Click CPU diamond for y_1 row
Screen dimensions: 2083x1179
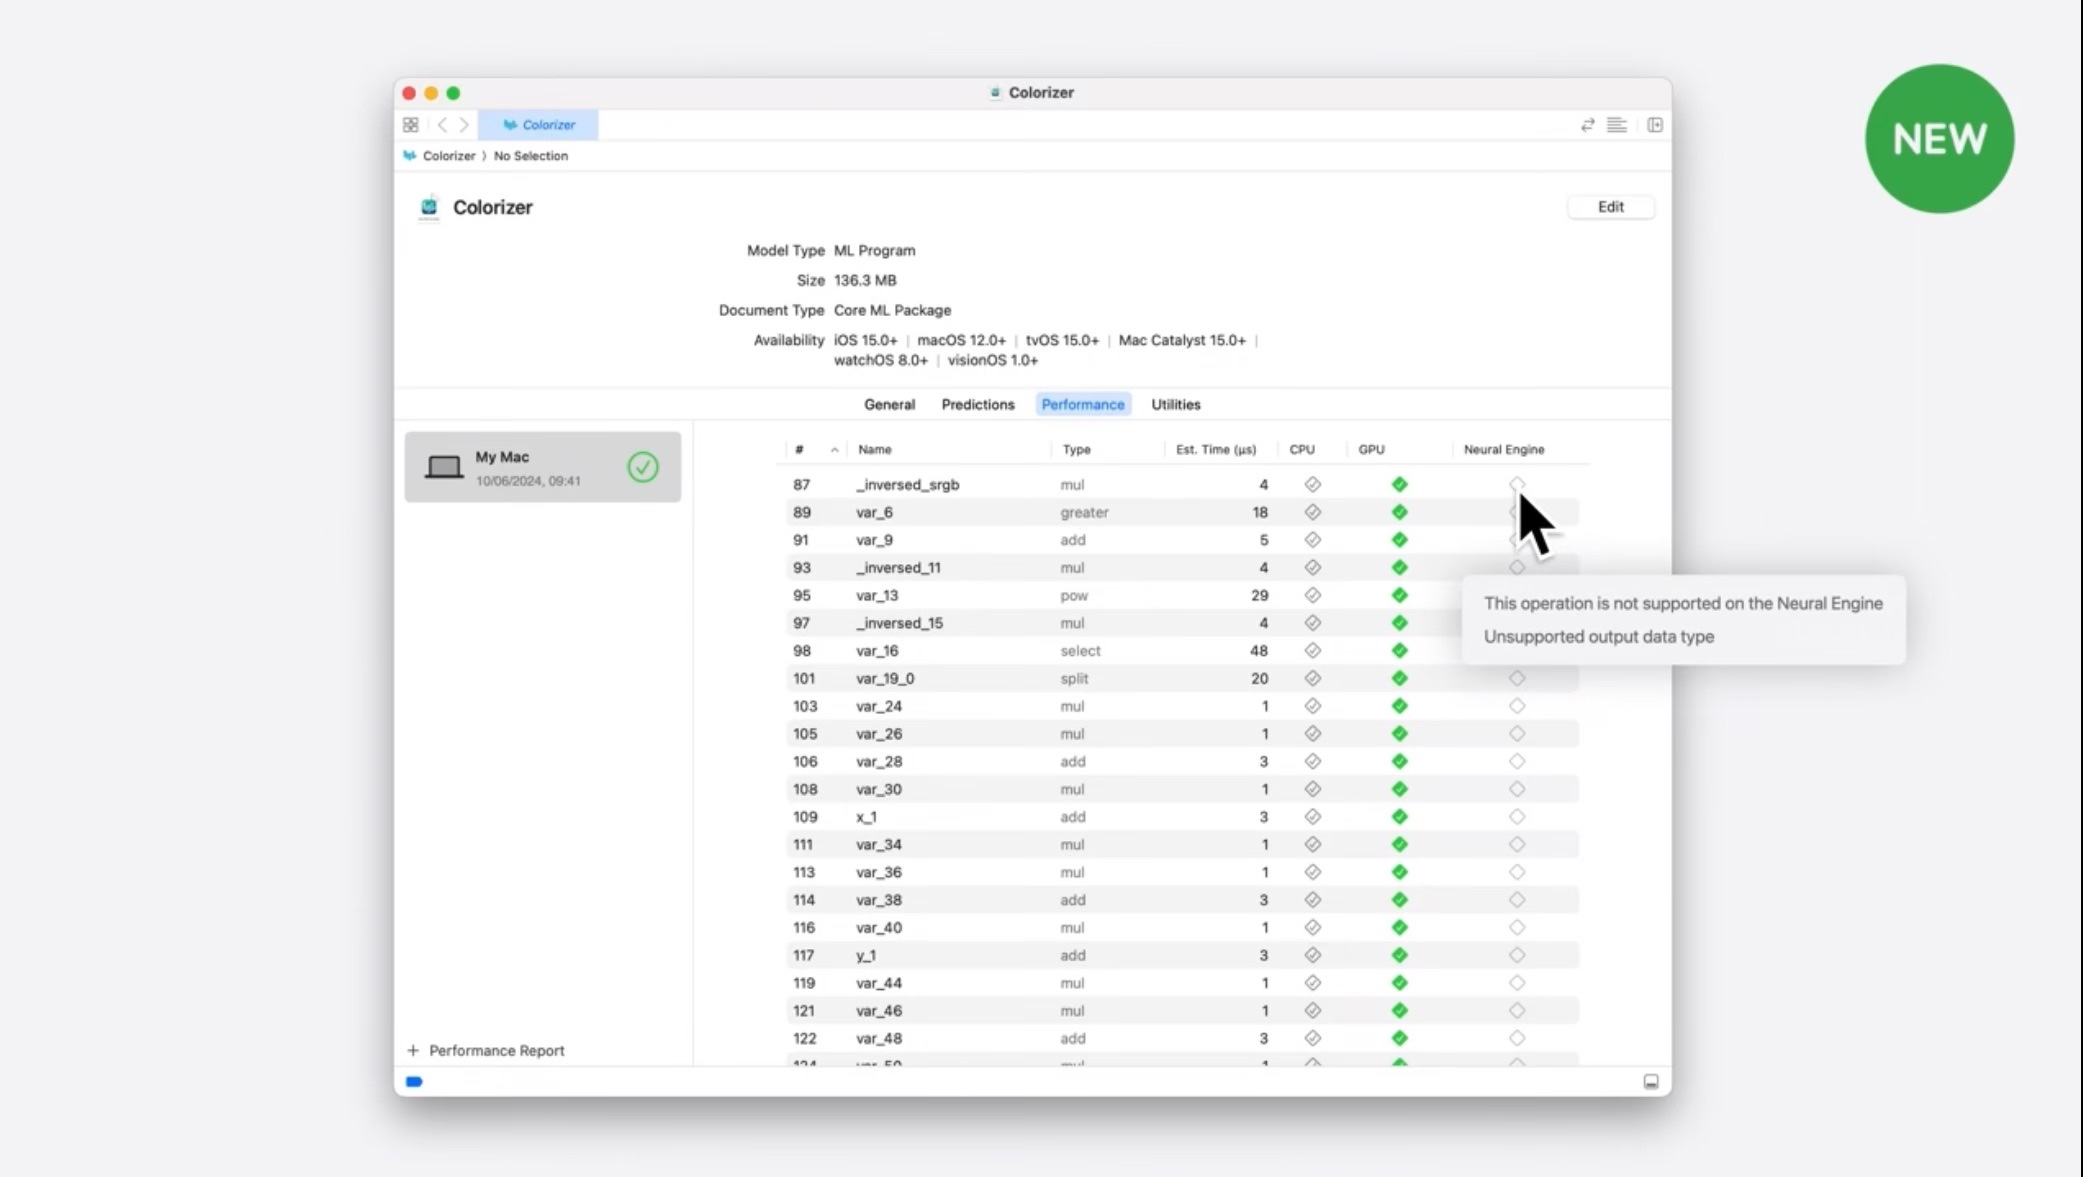(x=1312, y=956)
